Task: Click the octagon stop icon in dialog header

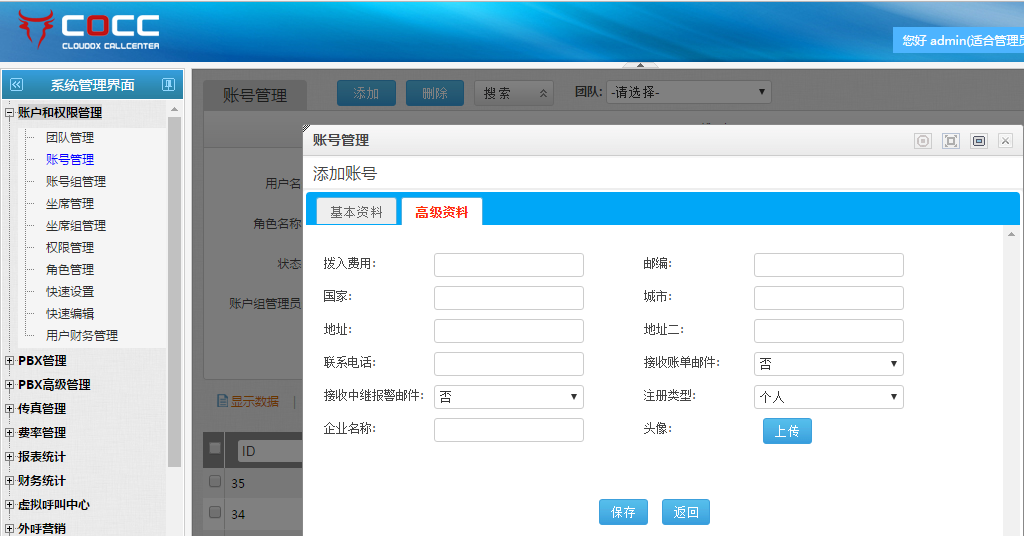Action: point(923,141)
